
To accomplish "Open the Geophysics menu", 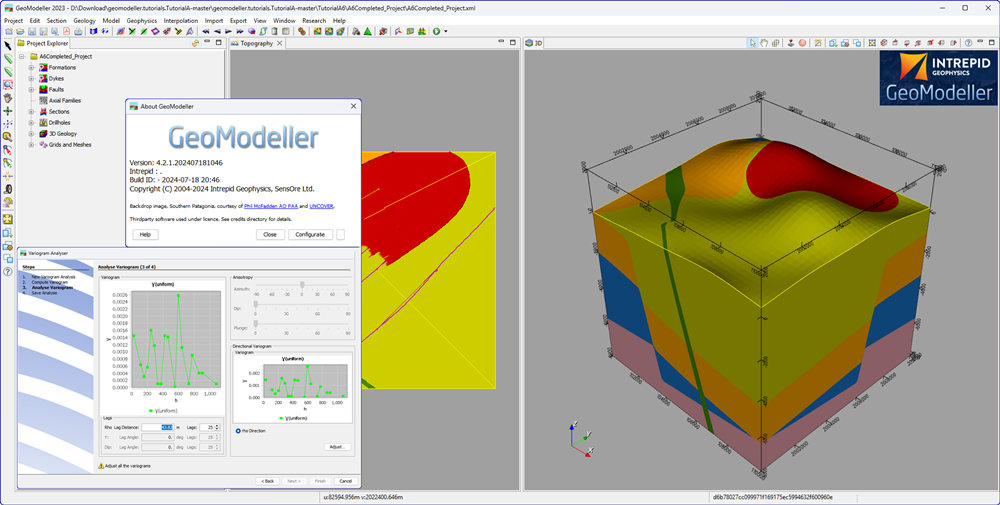I will point(142,20).
